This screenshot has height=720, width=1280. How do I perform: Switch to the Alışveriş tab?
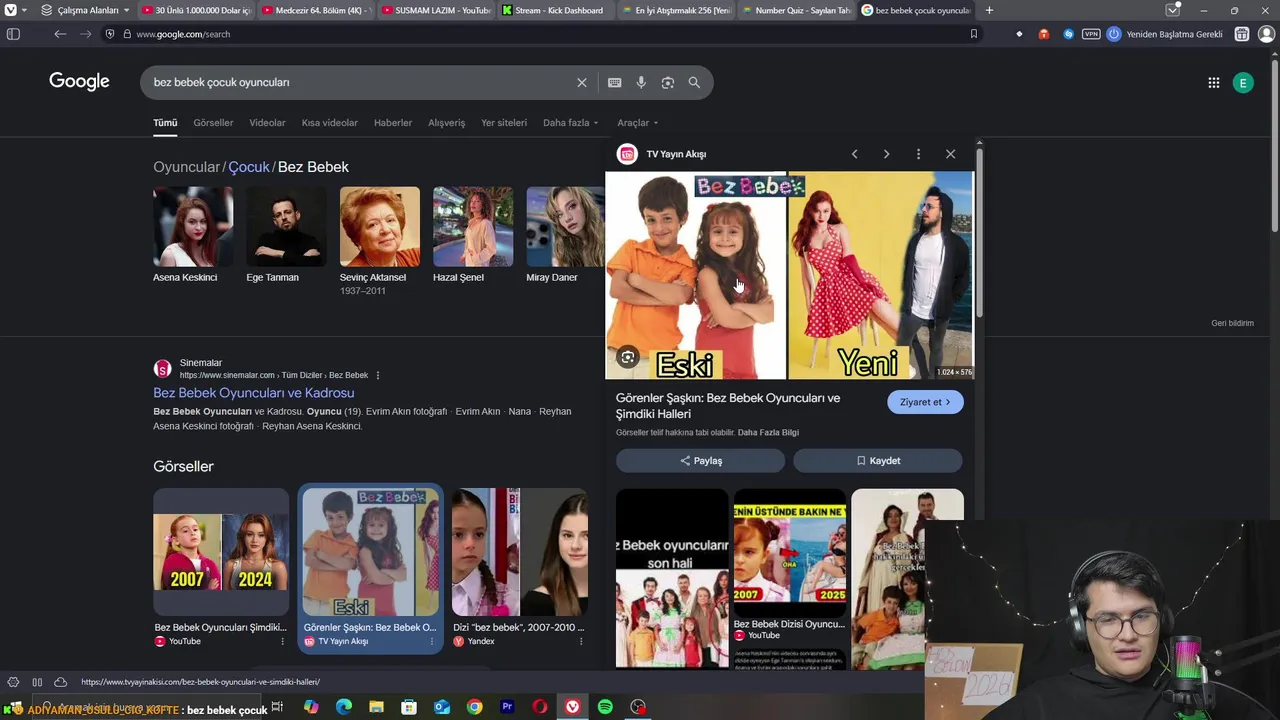[447, 123]
